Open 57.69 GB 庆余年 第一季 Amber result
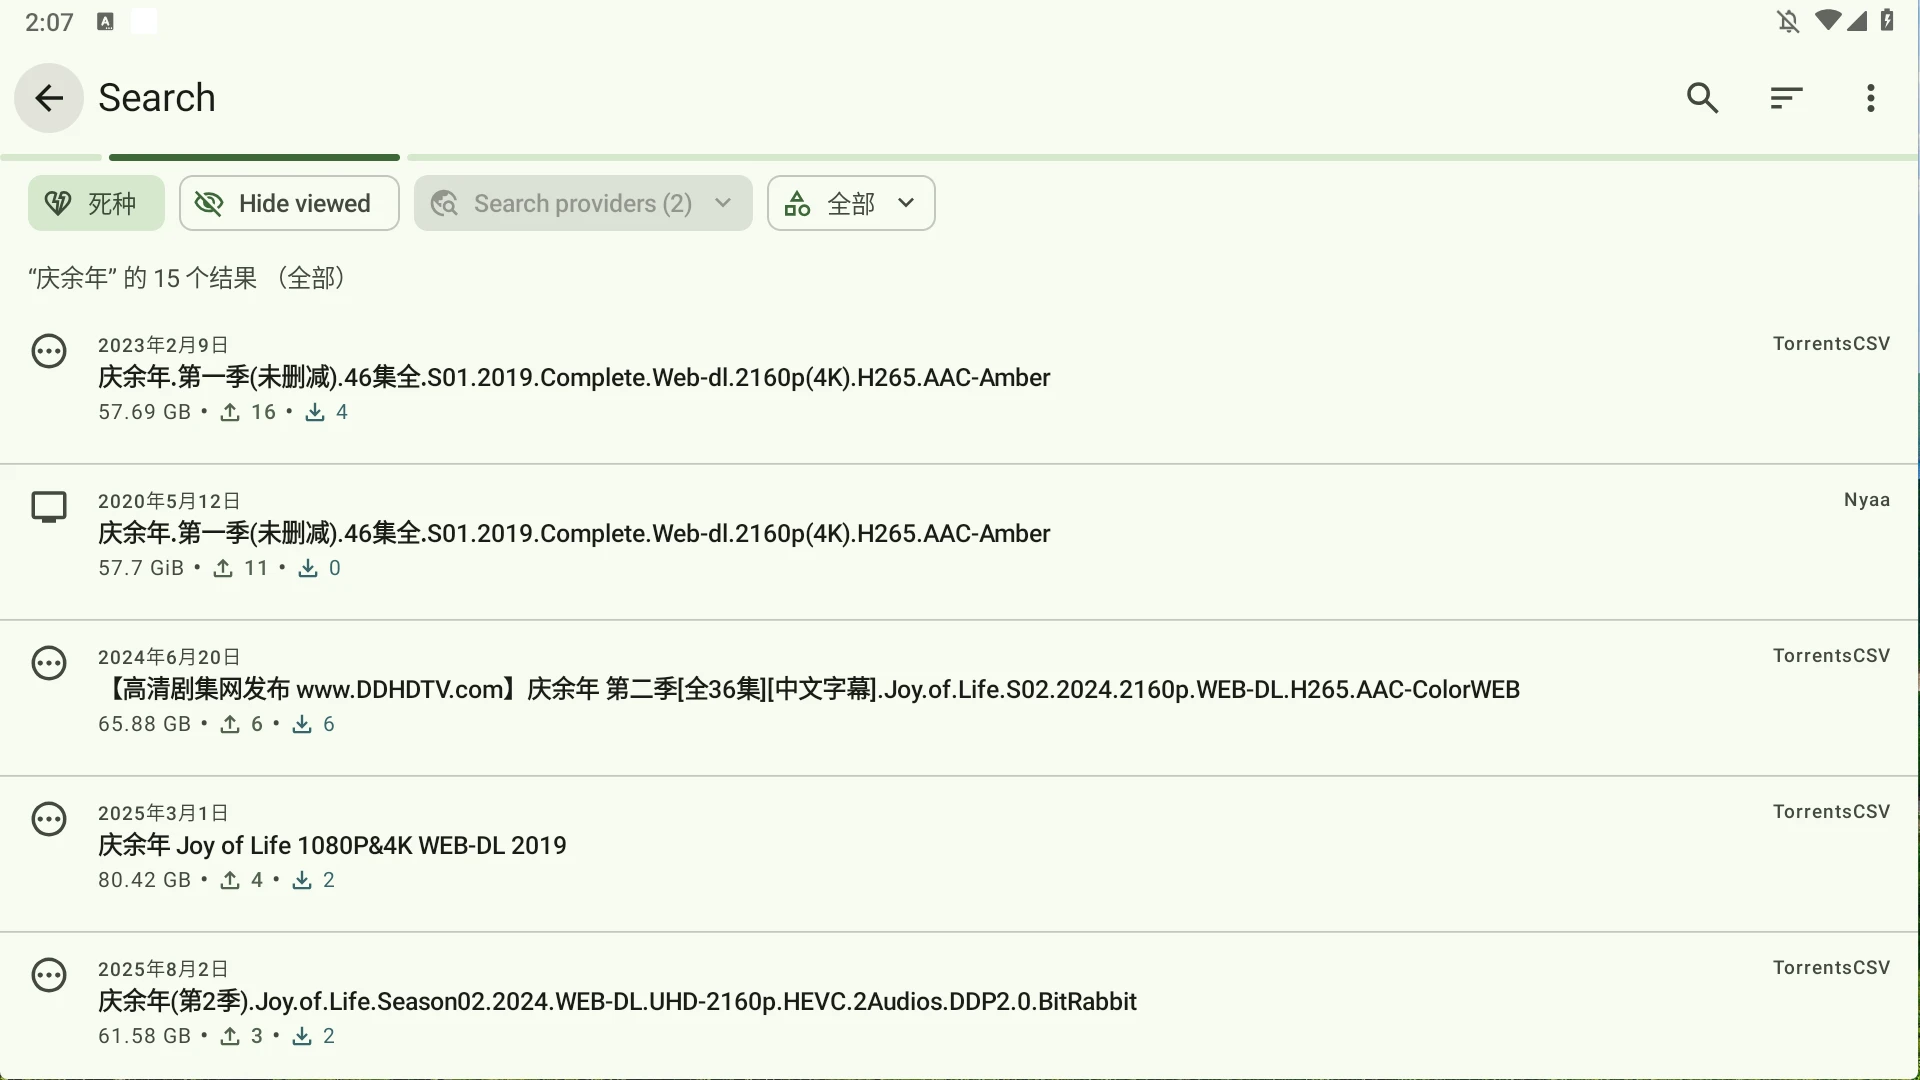The width and height of the screenshot is (1920, 1080). point(960,386)
